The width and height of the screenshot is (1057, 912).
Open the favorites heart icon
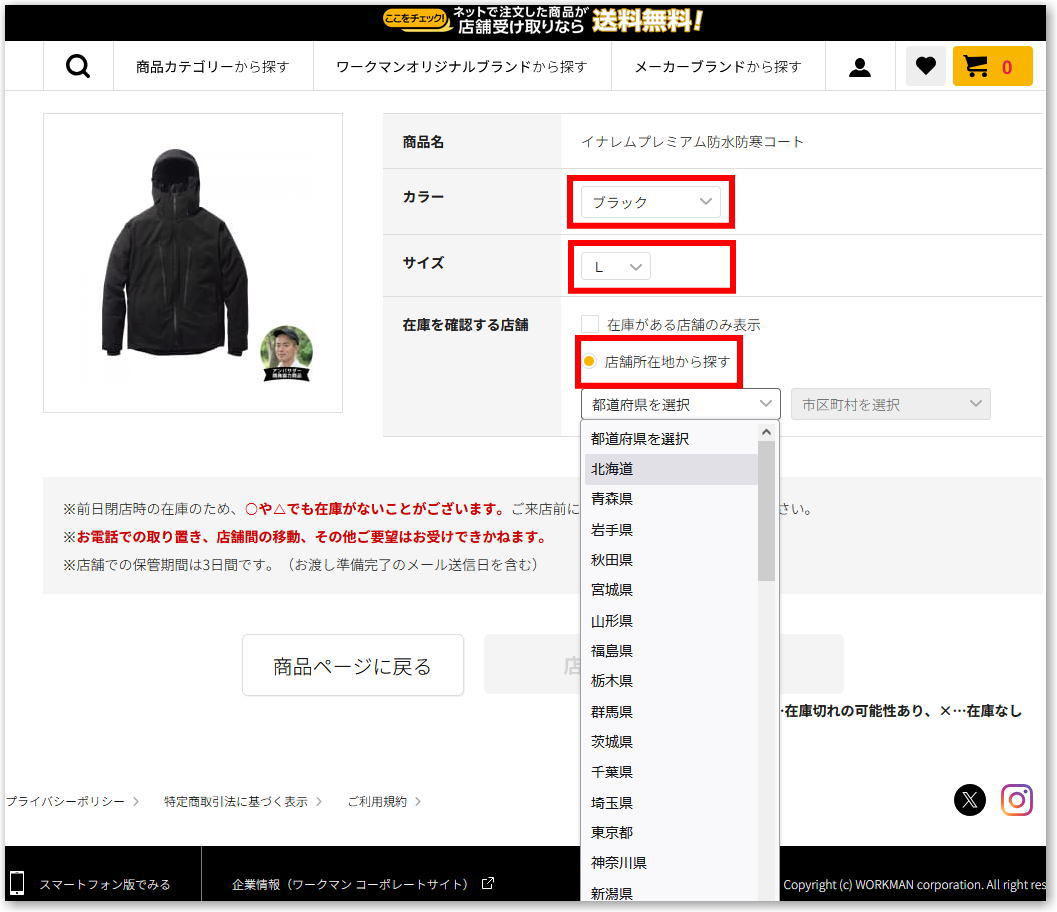[926, 66]
